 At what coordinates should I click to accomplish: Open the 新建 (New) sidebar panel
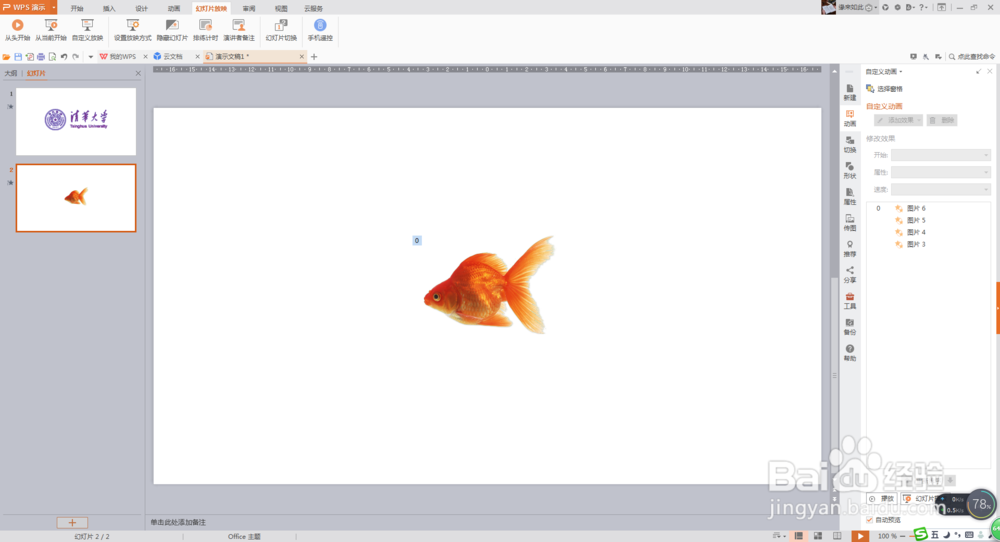tap(849, 92)
